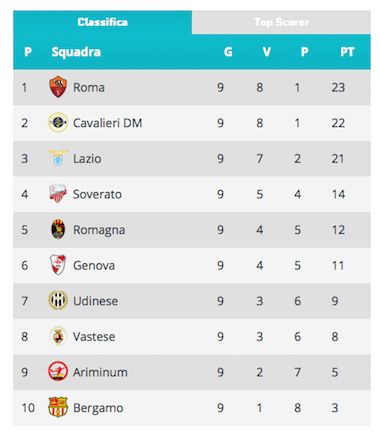Viewport: 380px width, 439px height.
Task: Select the Lazio eagle crest
Action: tap(58, 158)
